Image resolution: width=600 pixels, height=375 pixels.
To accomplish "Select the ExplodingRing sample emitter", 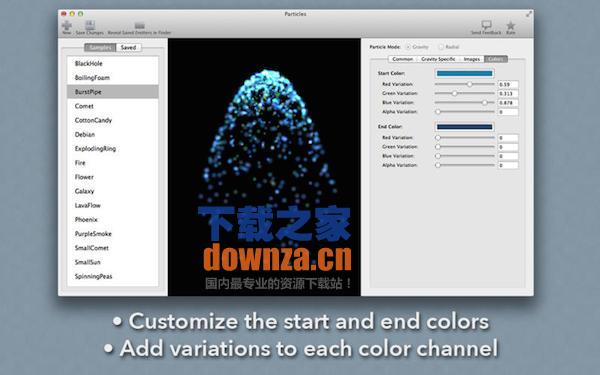I will [113, 148].
